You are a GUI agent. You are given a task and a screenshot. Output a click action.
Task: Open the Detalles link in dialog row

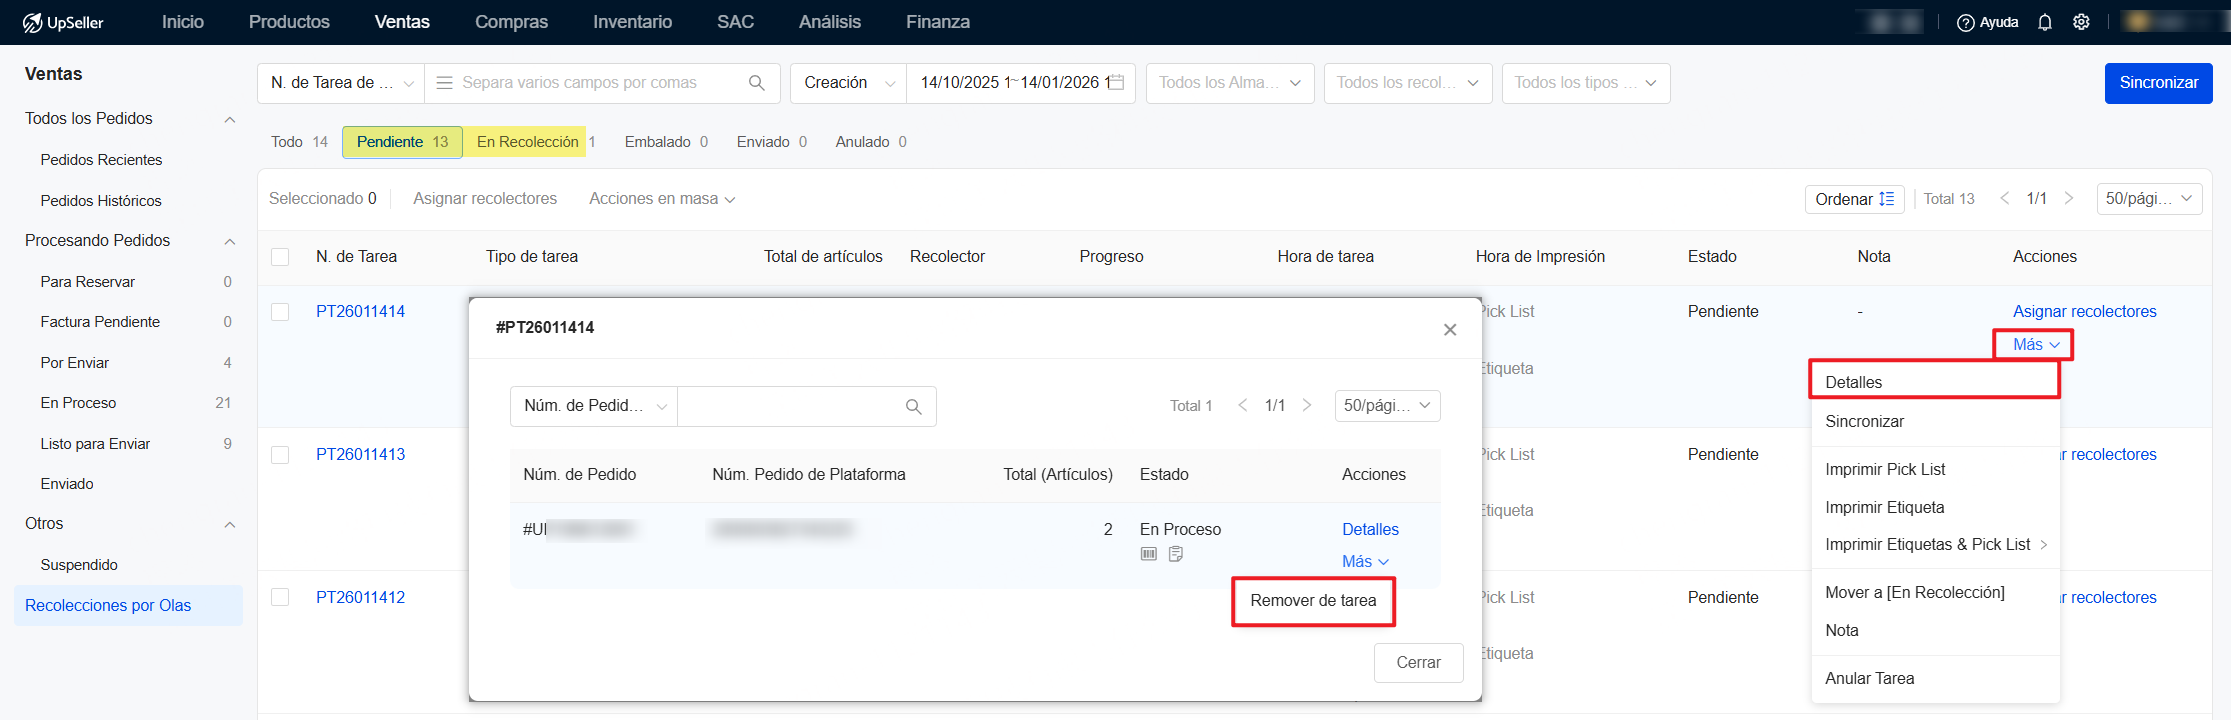click(1370, 529)
